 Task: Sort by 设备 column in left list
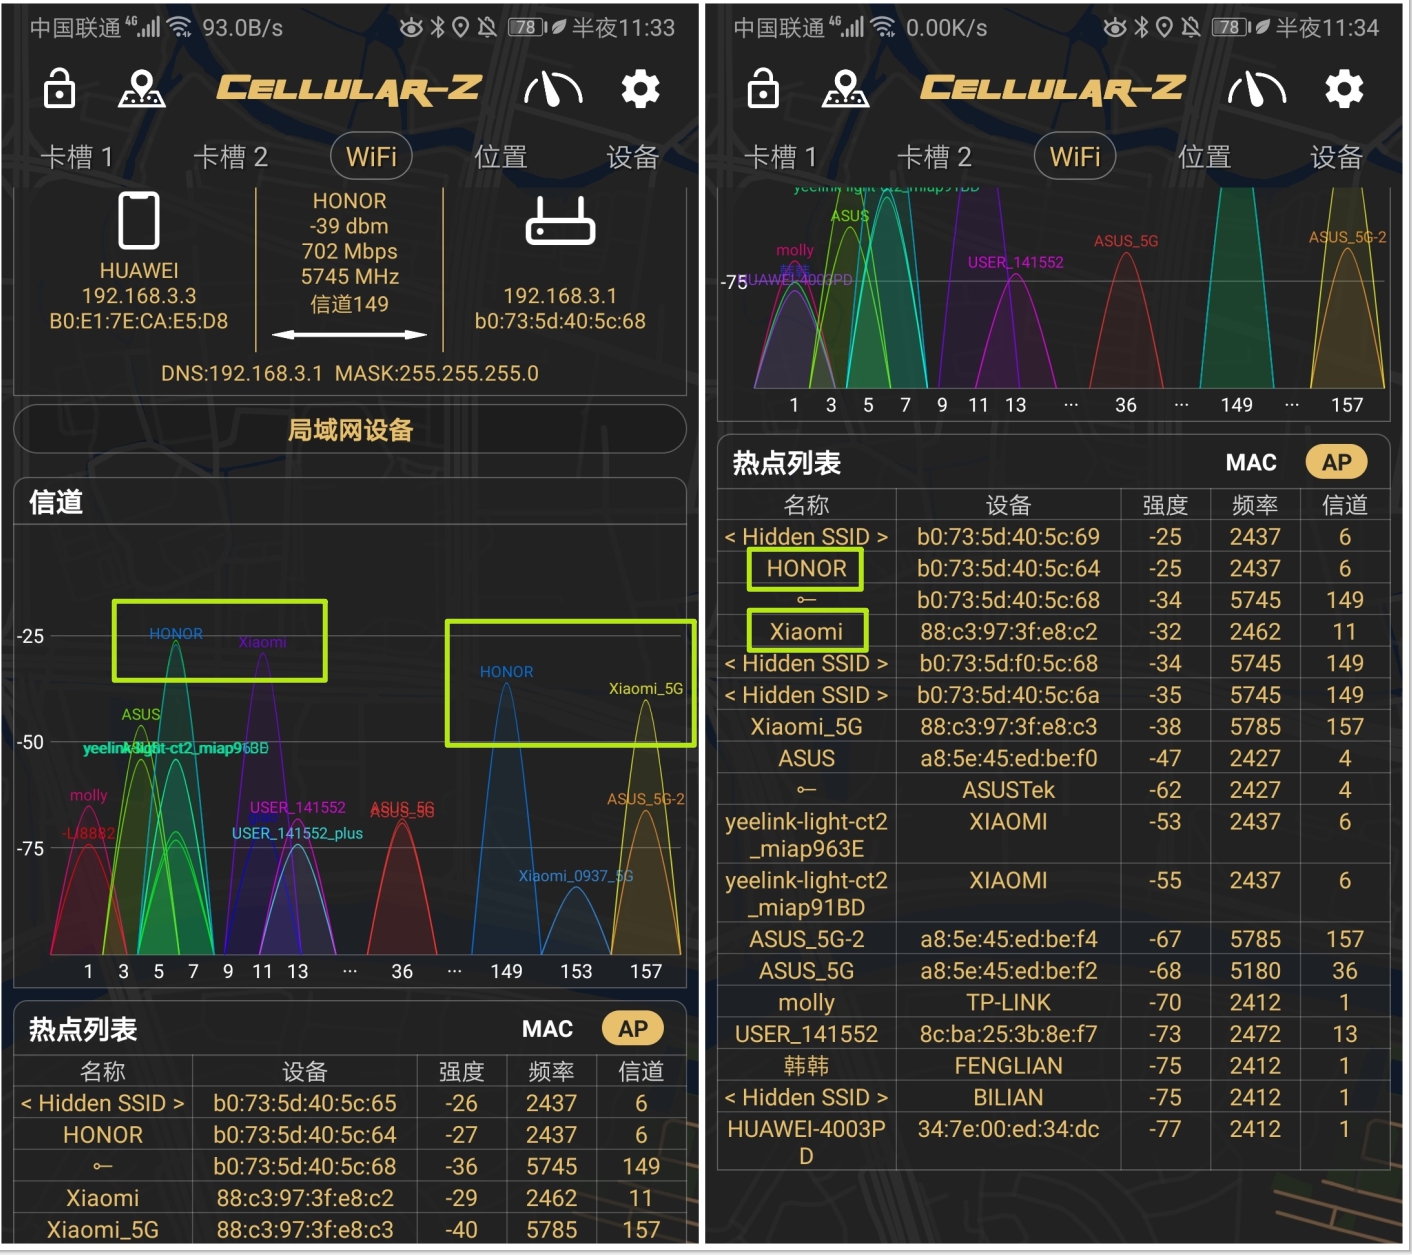point(305,1071)
